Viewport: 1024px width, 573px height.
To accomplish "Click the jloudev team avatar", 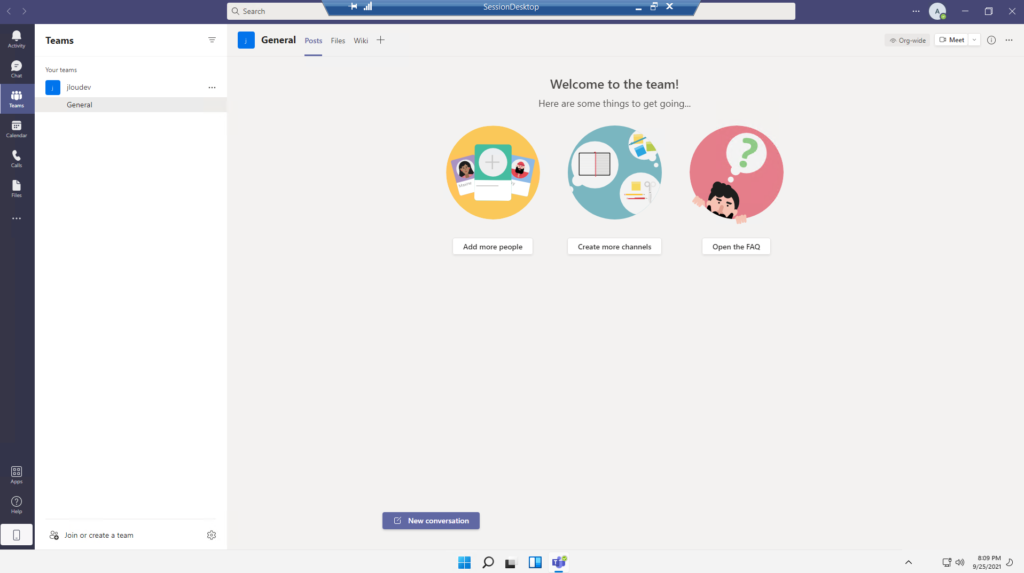I will tap(53, 87).
